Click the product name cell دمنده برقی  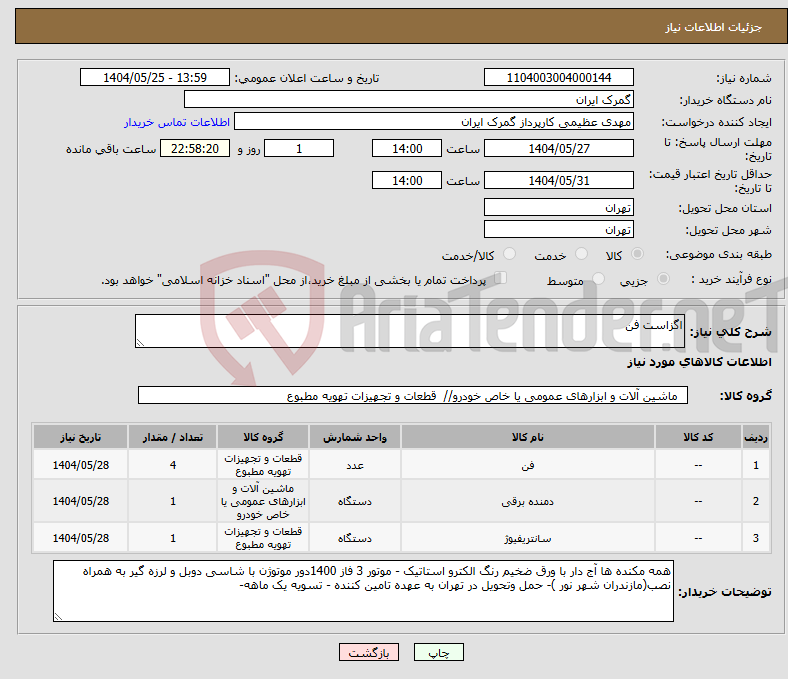click(x=528, y=501)
